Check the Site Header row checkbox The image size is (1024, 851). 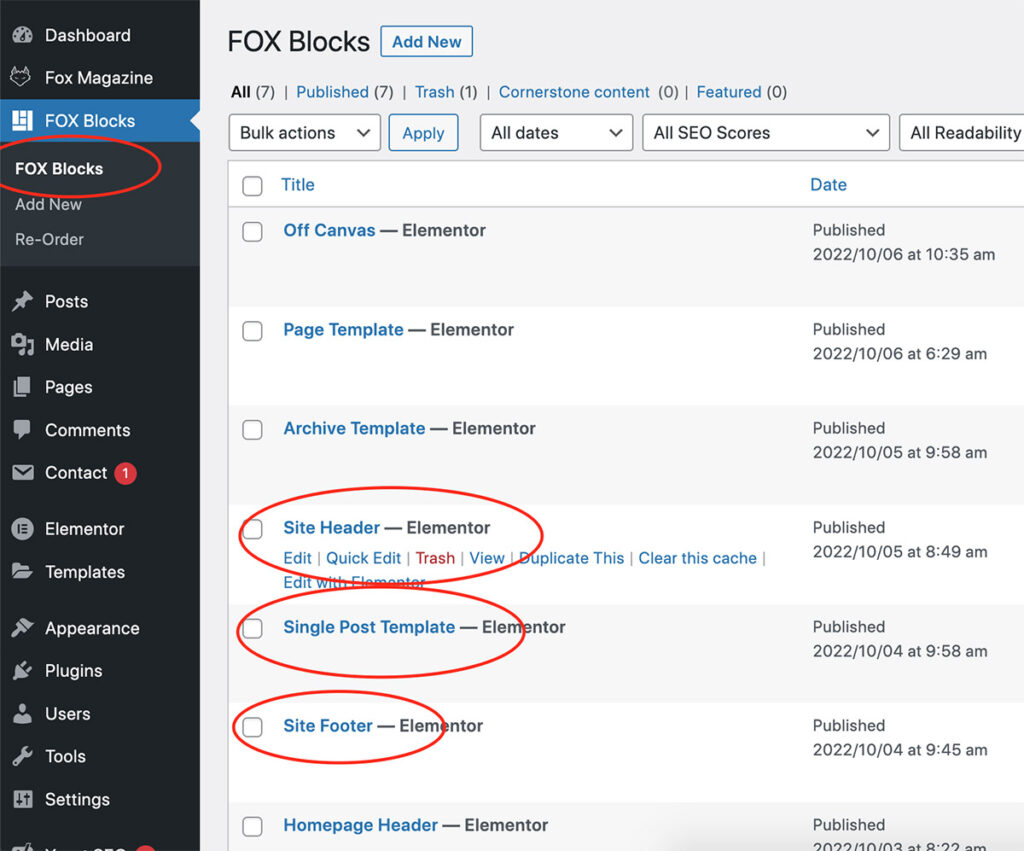coord(252,529)
